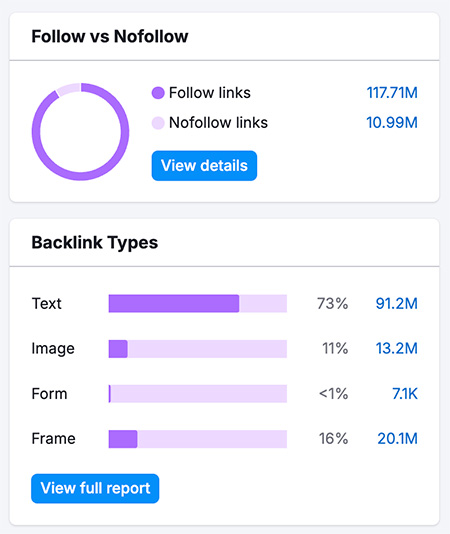
Task: Select the Follow links purple legend dot
Action: 158,93
